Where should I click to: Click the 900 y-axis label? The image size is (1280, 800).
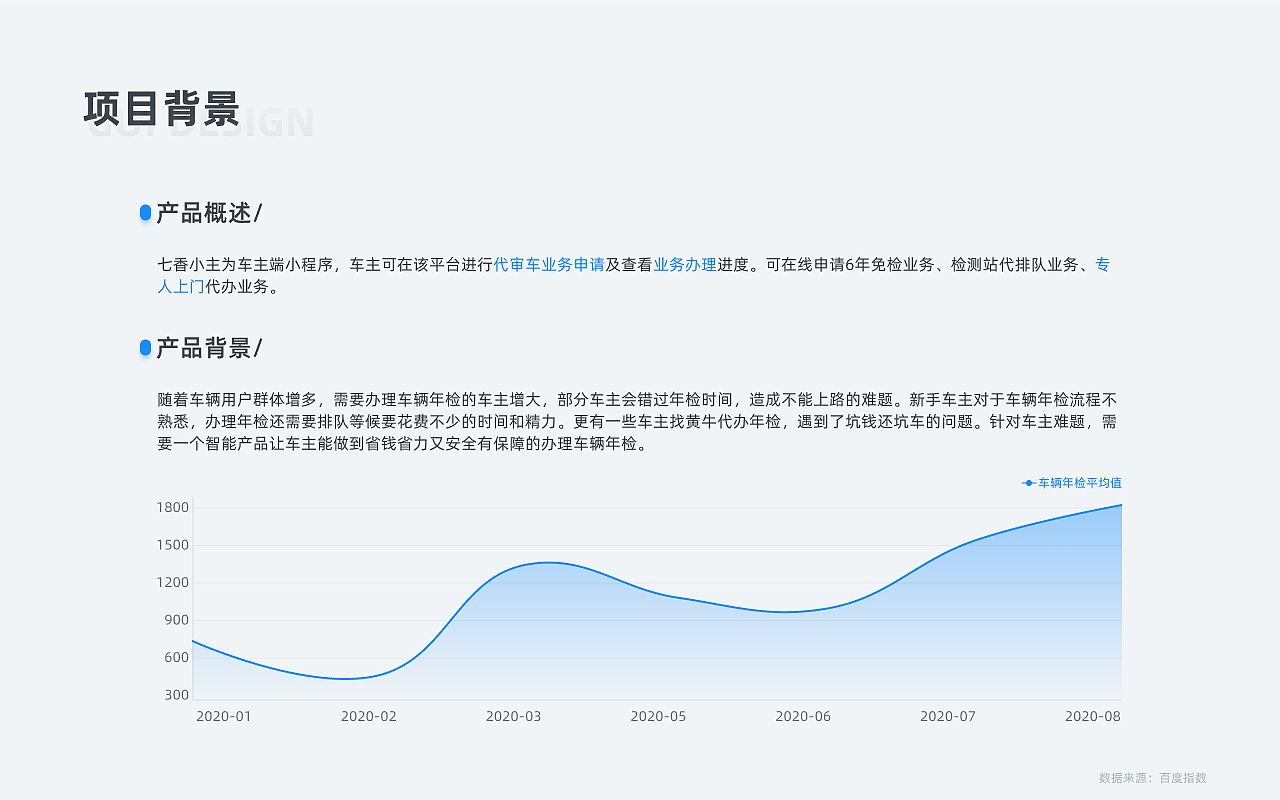(x=177, y=620)
